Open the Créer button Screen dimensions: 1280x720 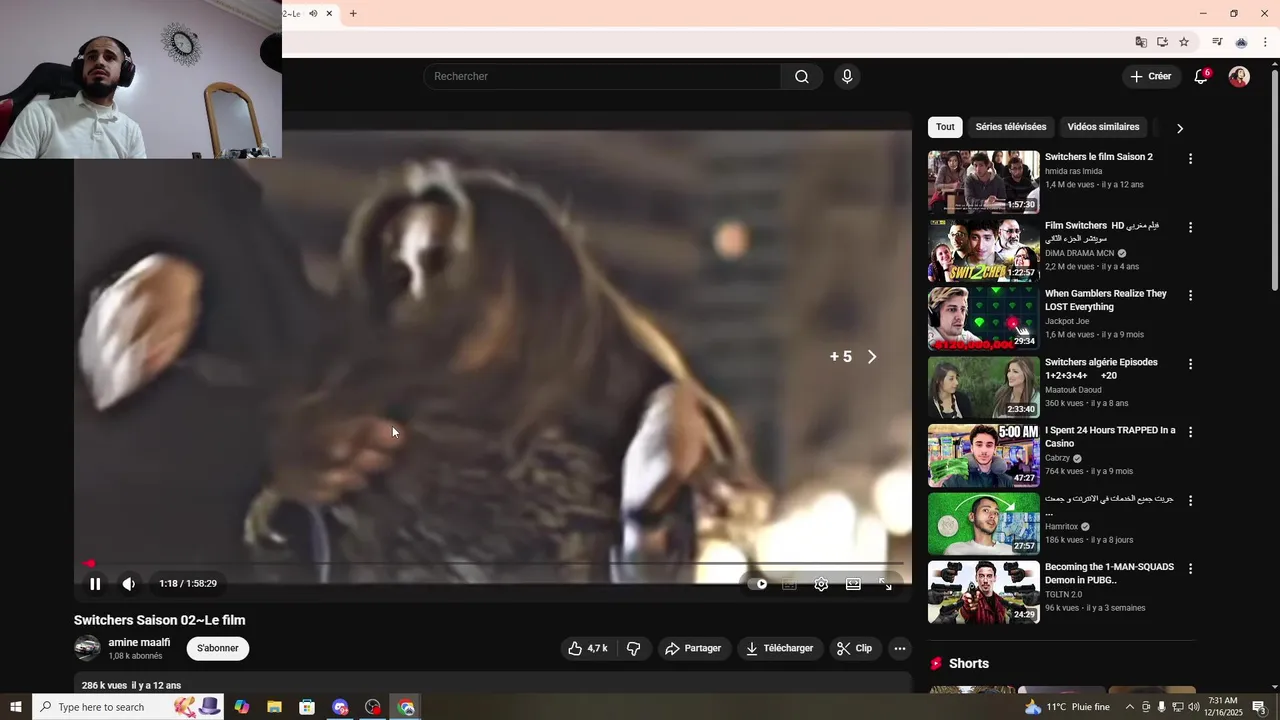click(1150, 76)
